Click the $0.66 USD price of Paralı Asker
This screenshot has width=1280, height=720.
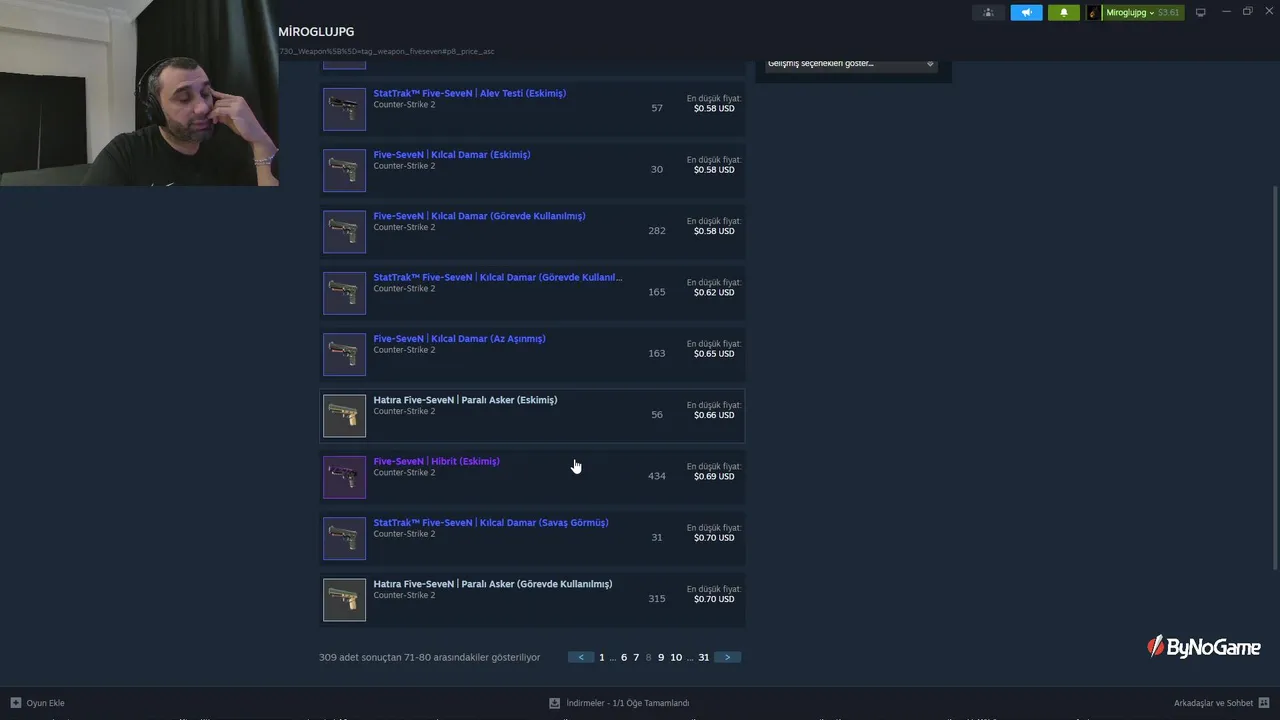pos(714,415)
